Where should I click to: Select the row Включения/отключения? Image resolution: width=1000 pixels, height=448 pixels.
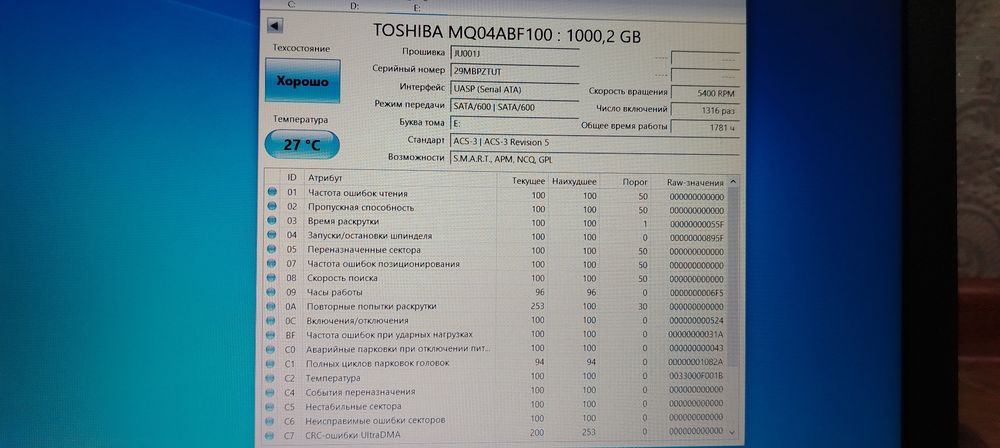tap(496, 320)
